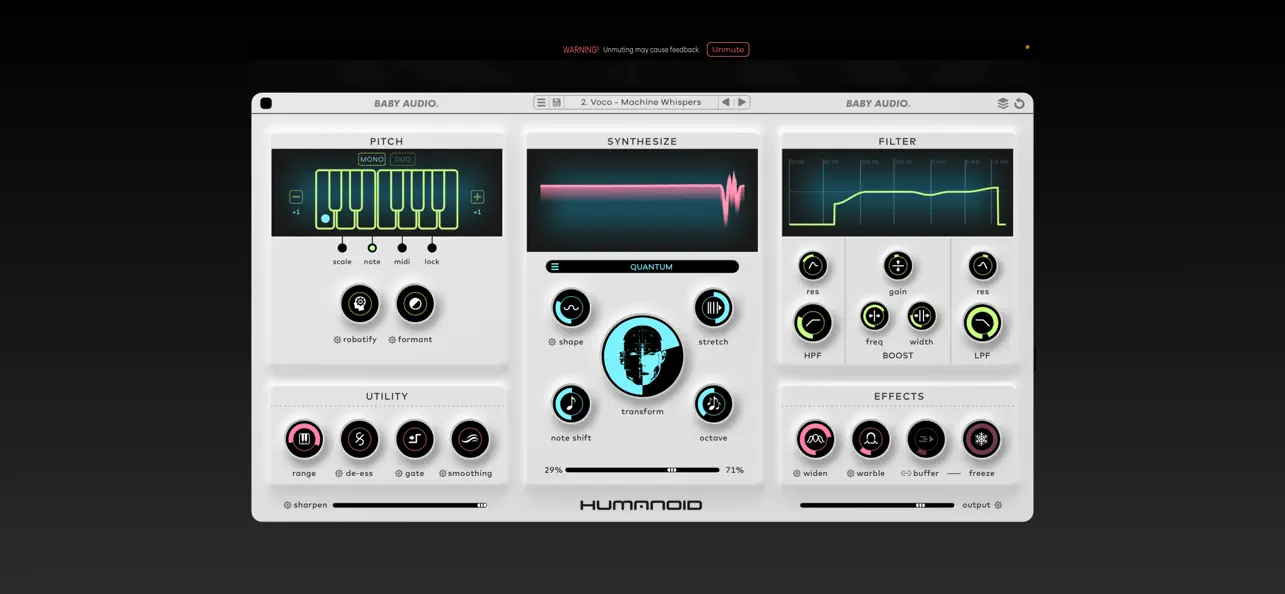The height and width of the screenshot is (594, 1285).
Task: Select the formant control
Action: [x=414, y=303]
